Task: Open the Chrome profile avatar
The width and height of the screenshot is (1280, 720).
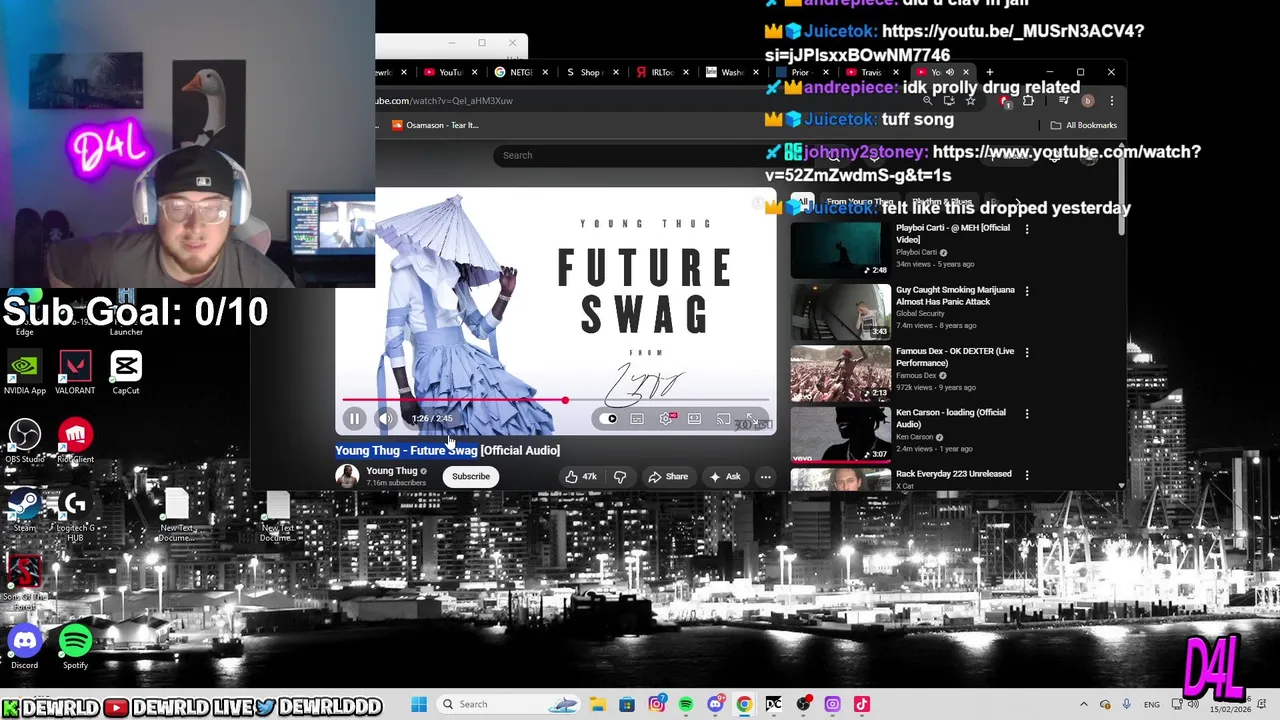Action: tap(1088, 101)
